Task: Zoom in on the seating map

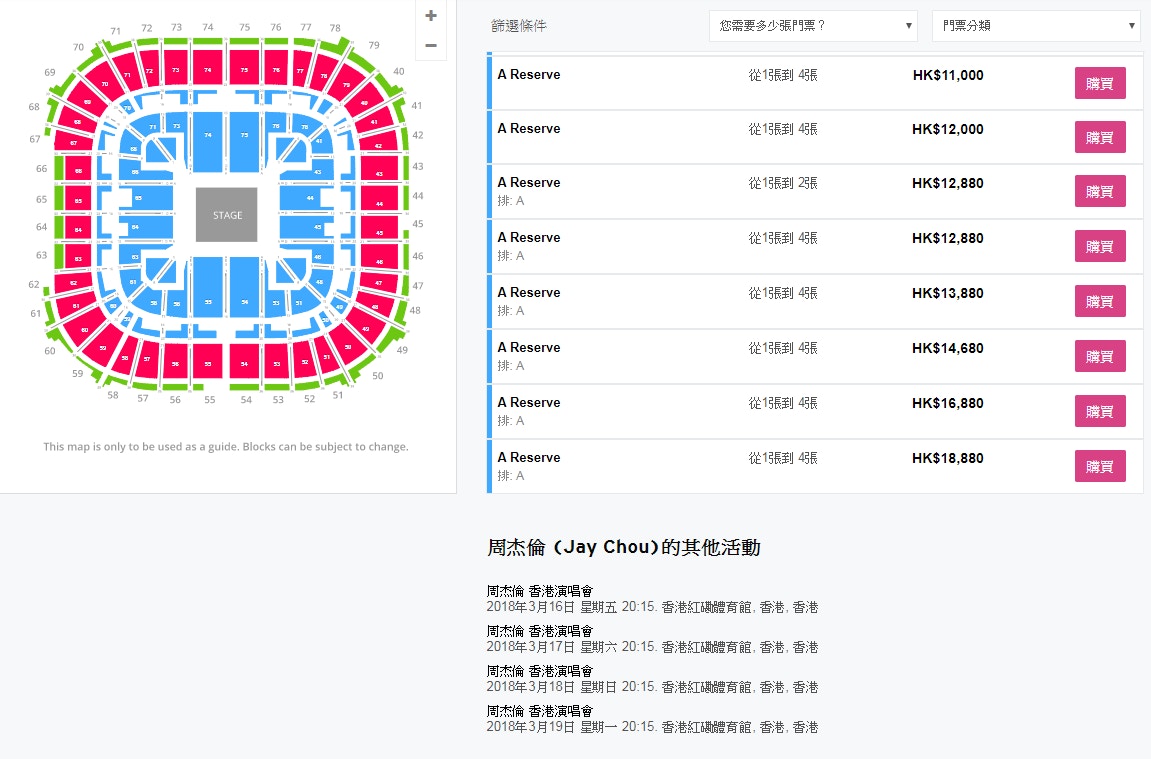Action: [x=431, y=15]
